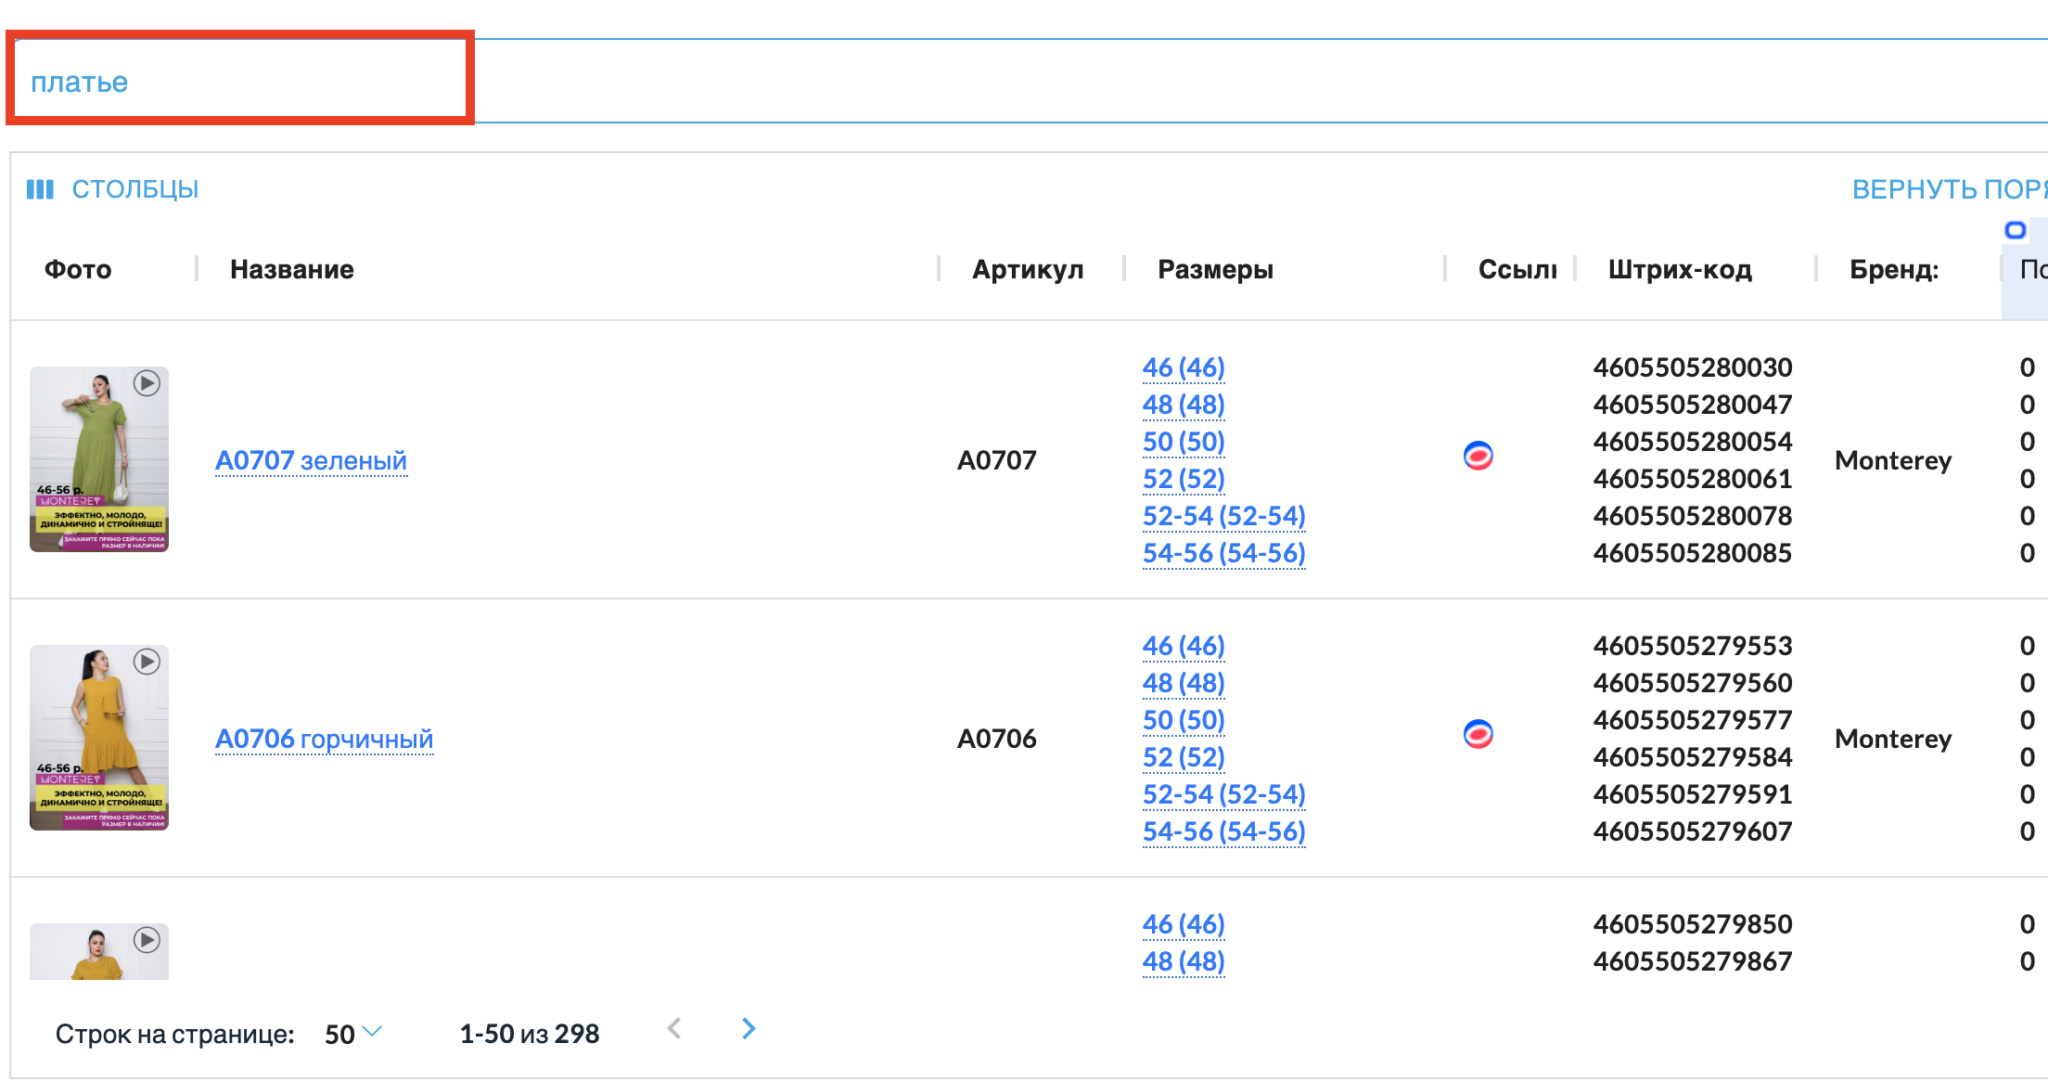Click size 46 (46) link for A0706
This screenshot has width=2048, height=1082.
pyautogui.click(x=1183, y=646)
